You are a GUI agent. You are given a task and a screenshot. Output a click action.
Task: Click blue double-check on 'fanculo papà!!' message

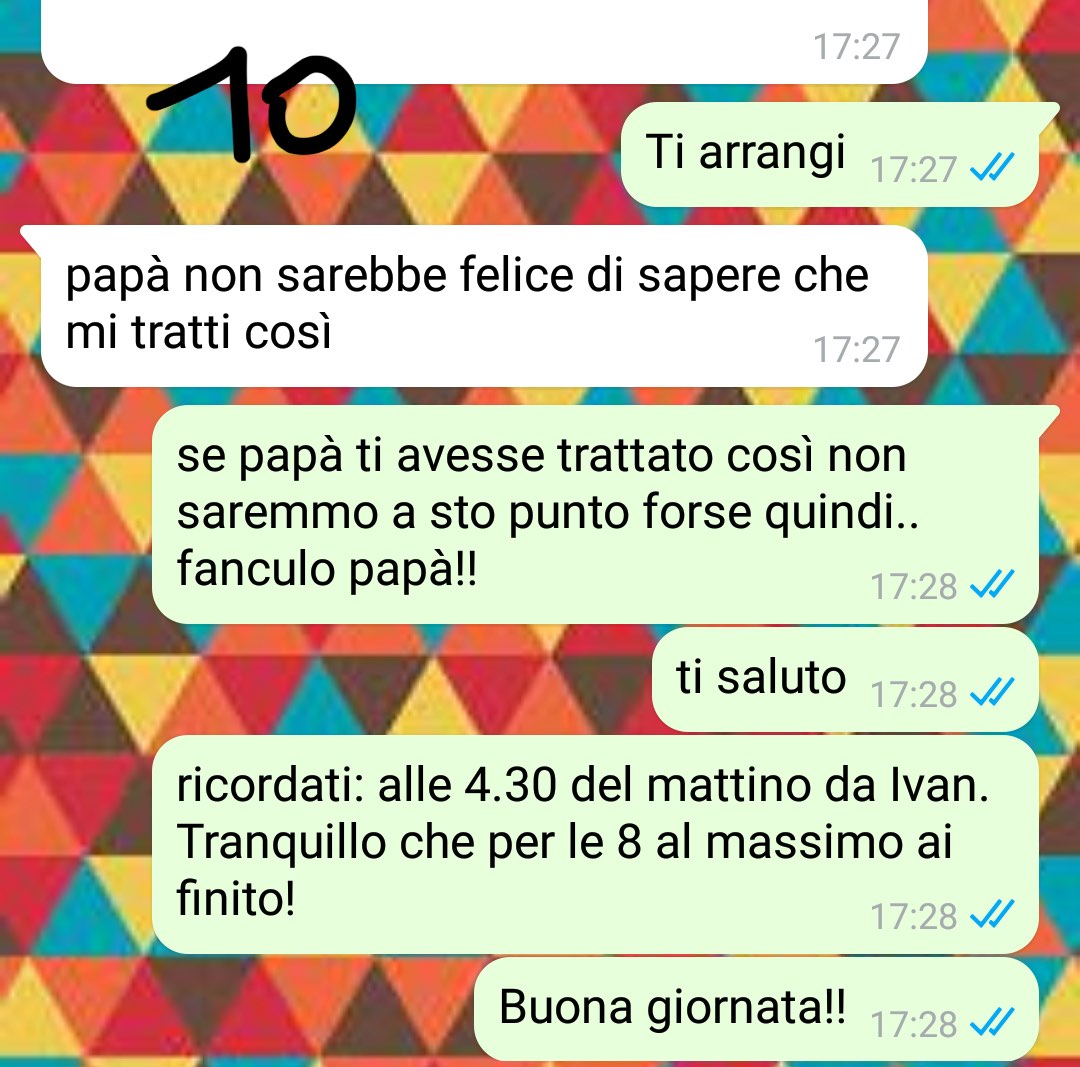[x=992, y=583]
